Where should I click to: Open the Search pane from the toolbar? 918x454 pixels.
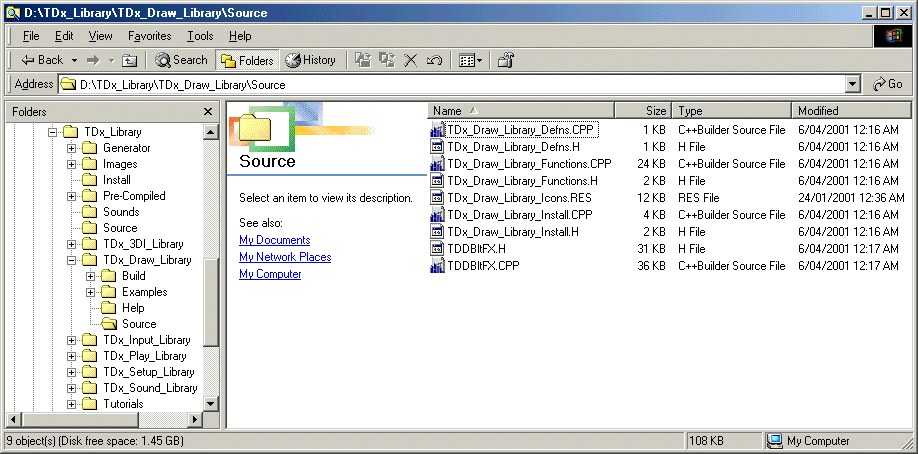(x=182, y=60)
